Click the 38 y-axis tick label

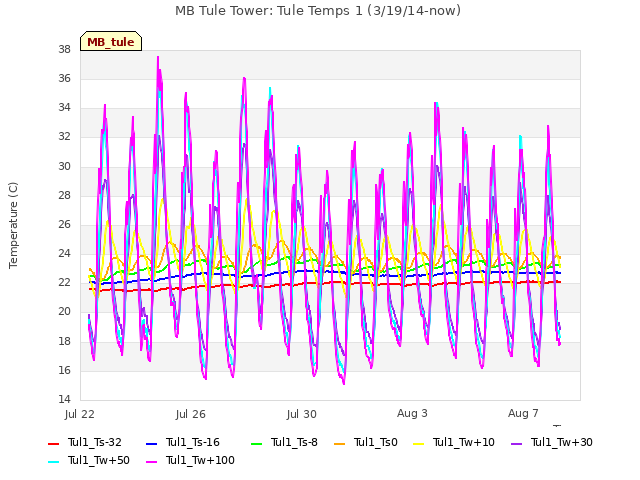[64, 49]
